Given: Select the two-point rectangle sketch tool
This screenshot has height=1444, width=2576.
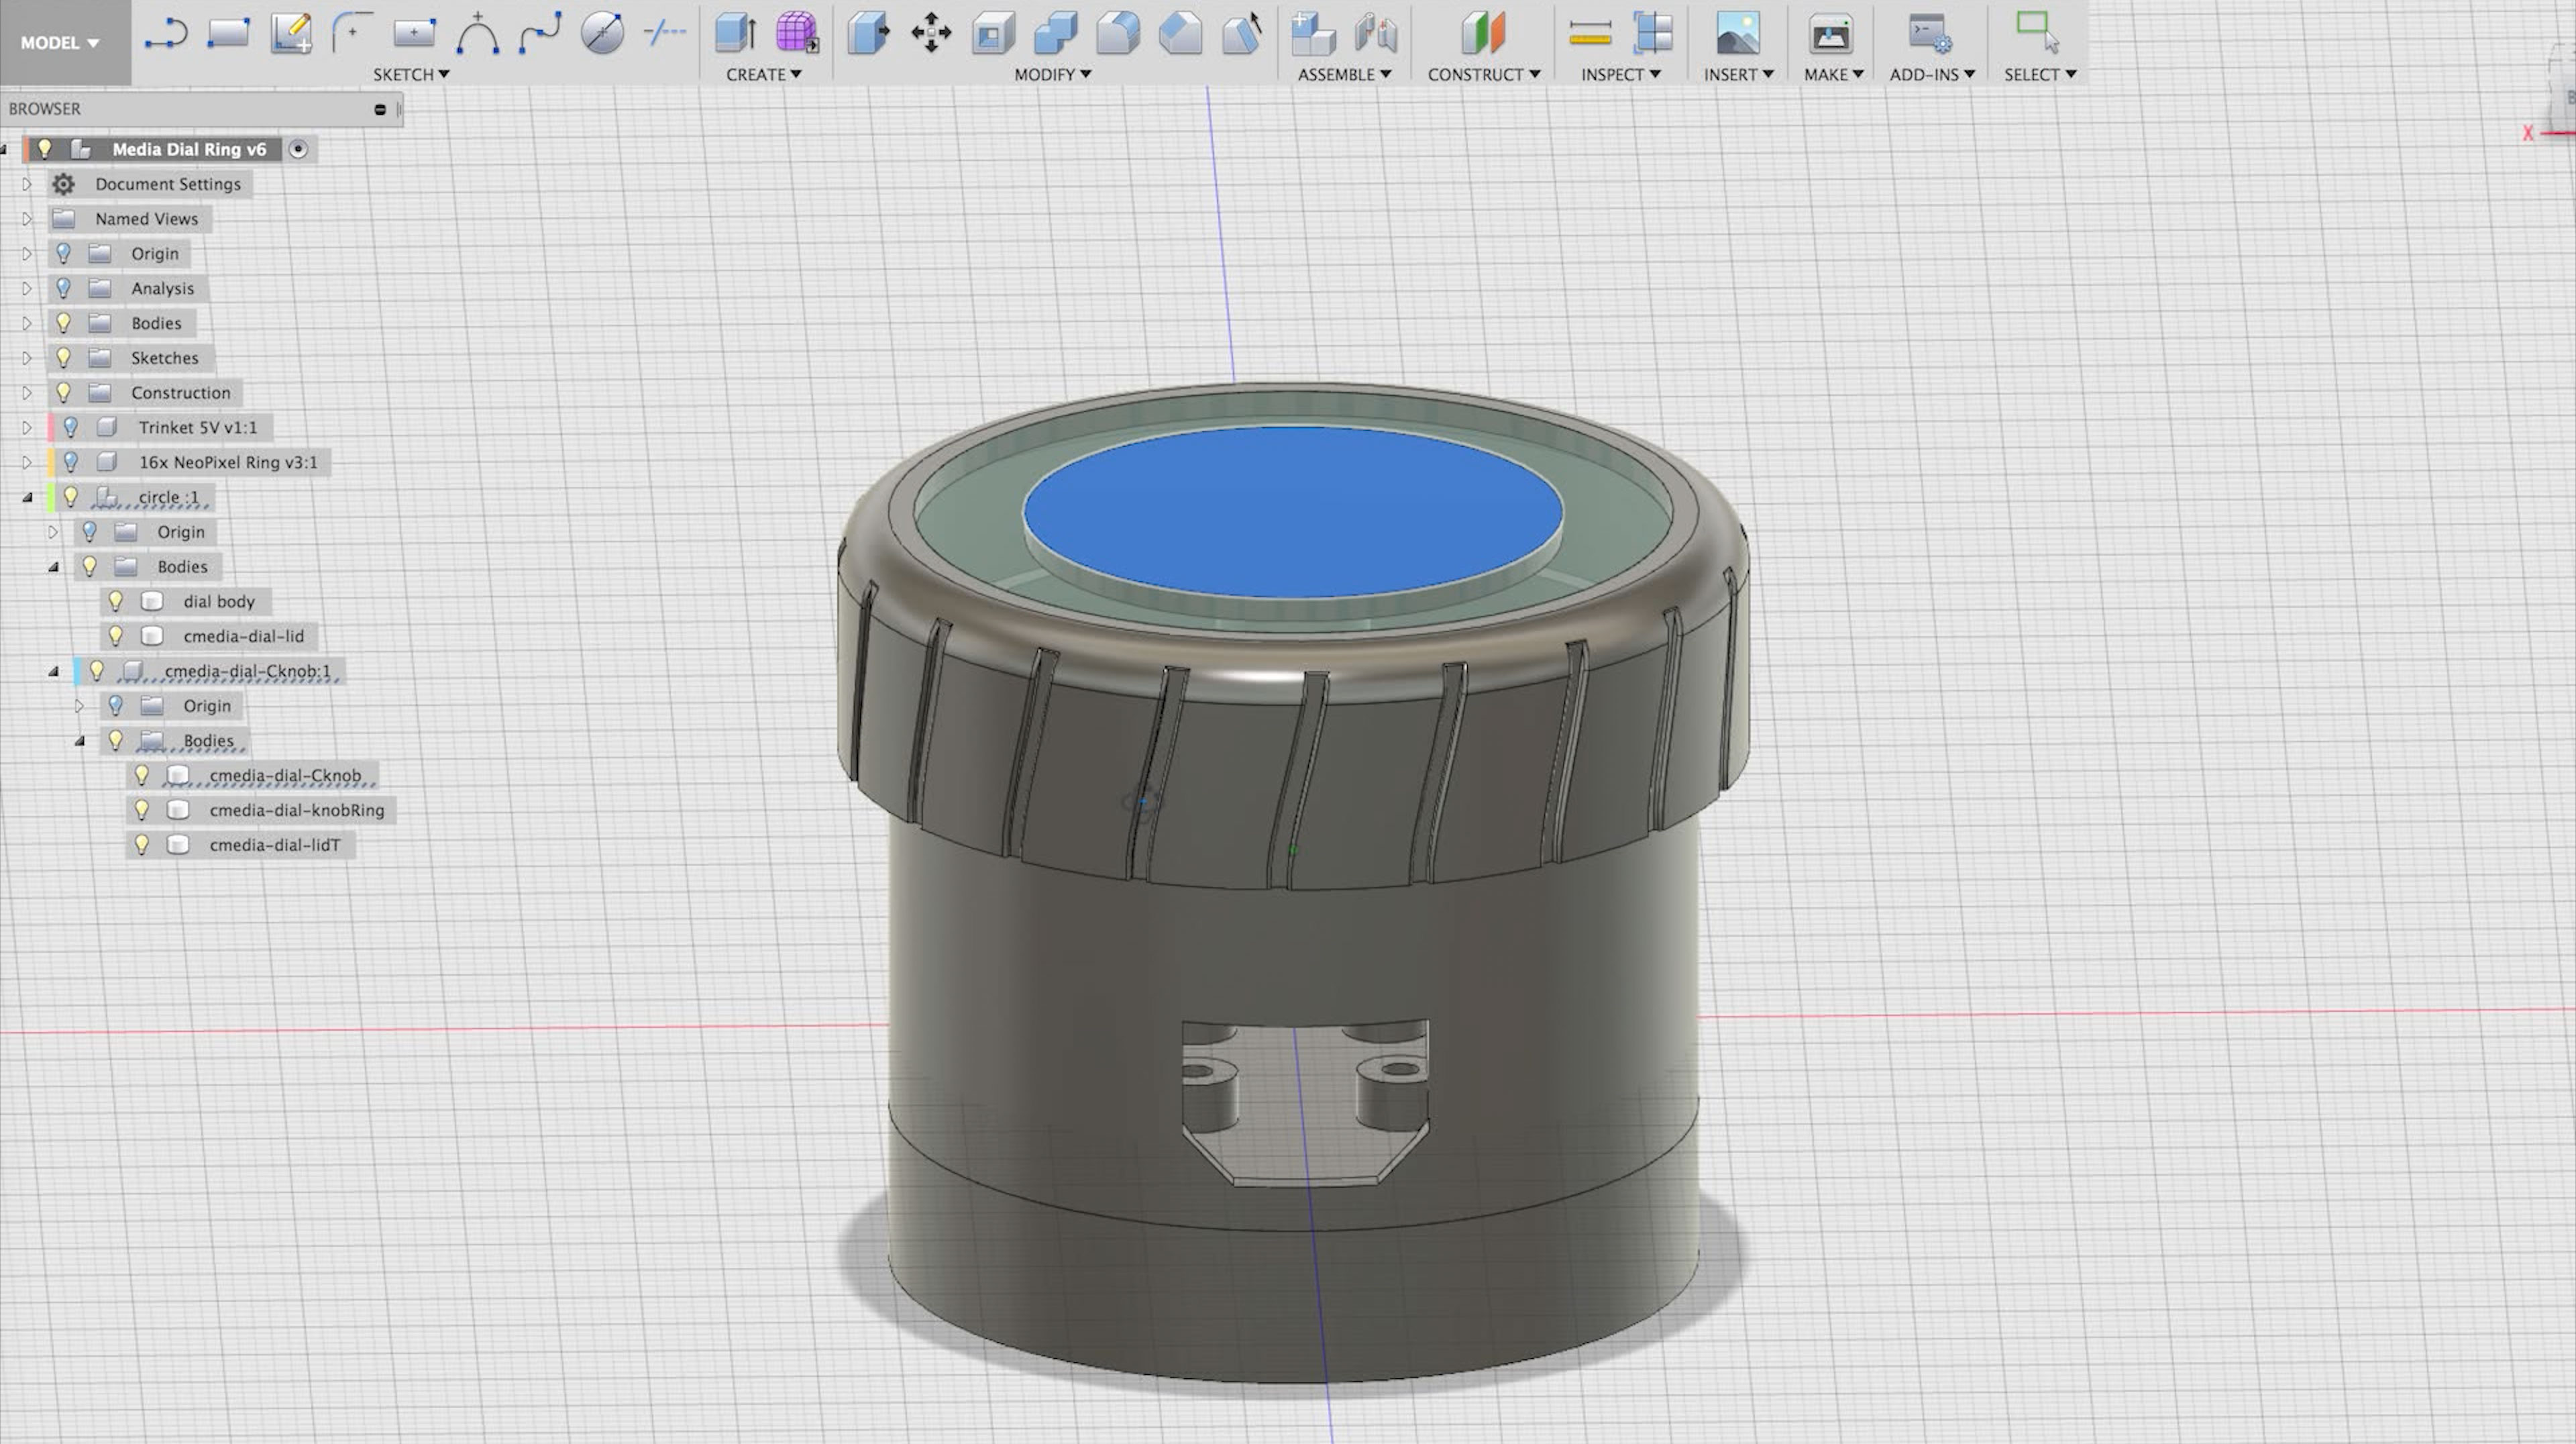Looking at the screenshot, I should (228, 33).
